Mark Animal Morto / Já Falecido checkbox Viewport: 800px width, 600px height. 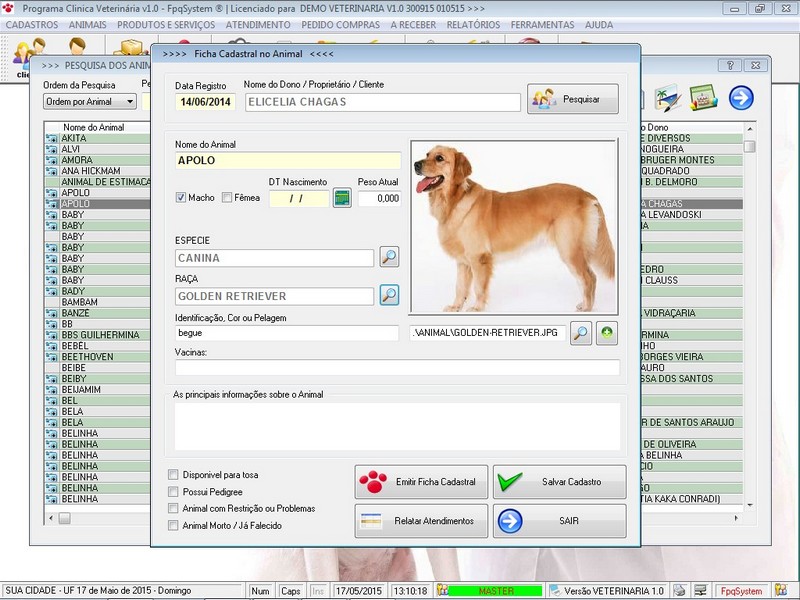173,526
